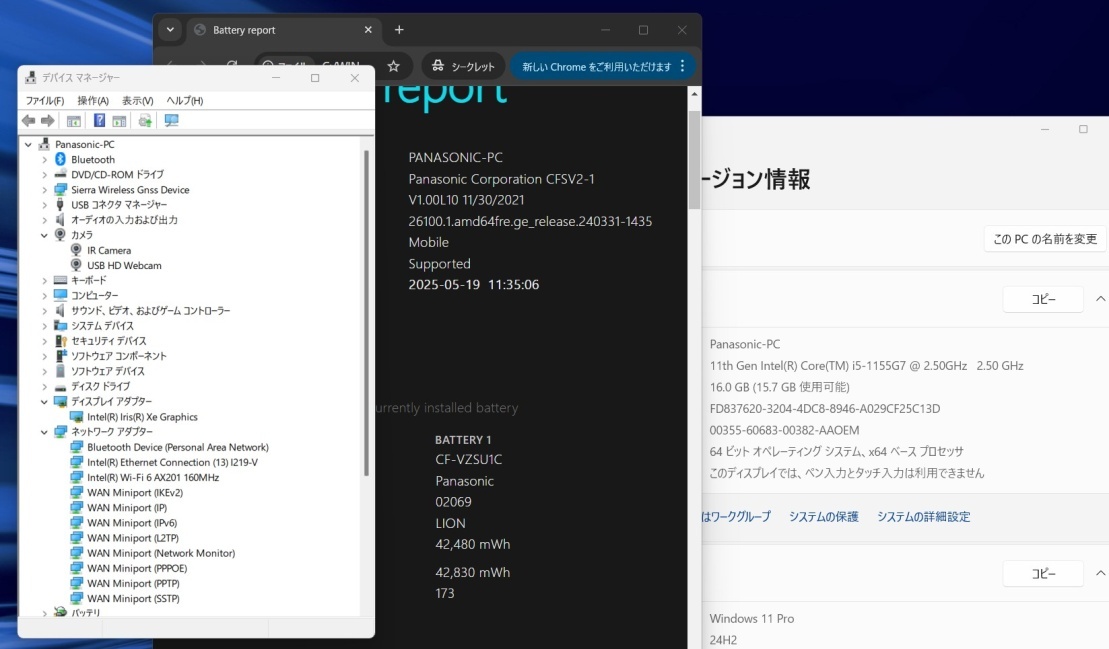The width and height of the screenshot is (1109, 649).
Task: Select the WAN Miniport (SSTP) row
Action: [x=125, y=598]
